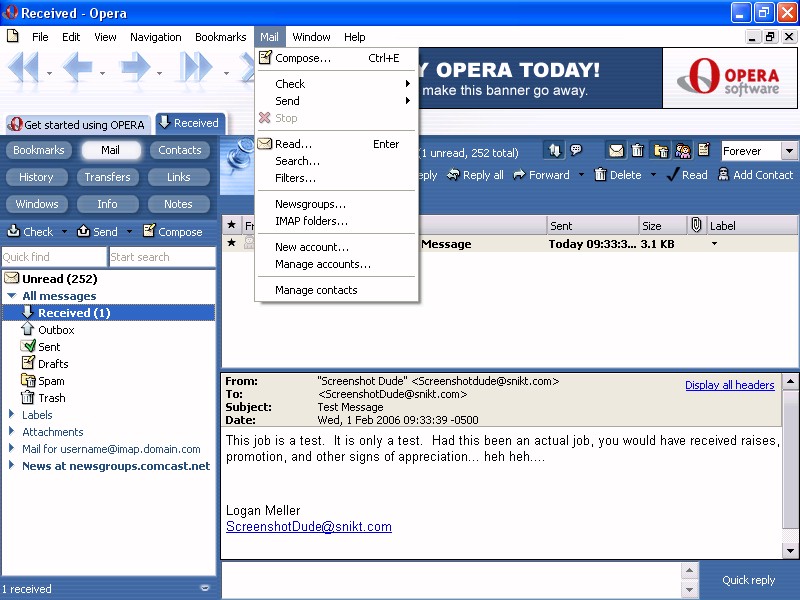
Task: Toggle the show trash icon in mail toolbar
Action: (x=637, y=151)
